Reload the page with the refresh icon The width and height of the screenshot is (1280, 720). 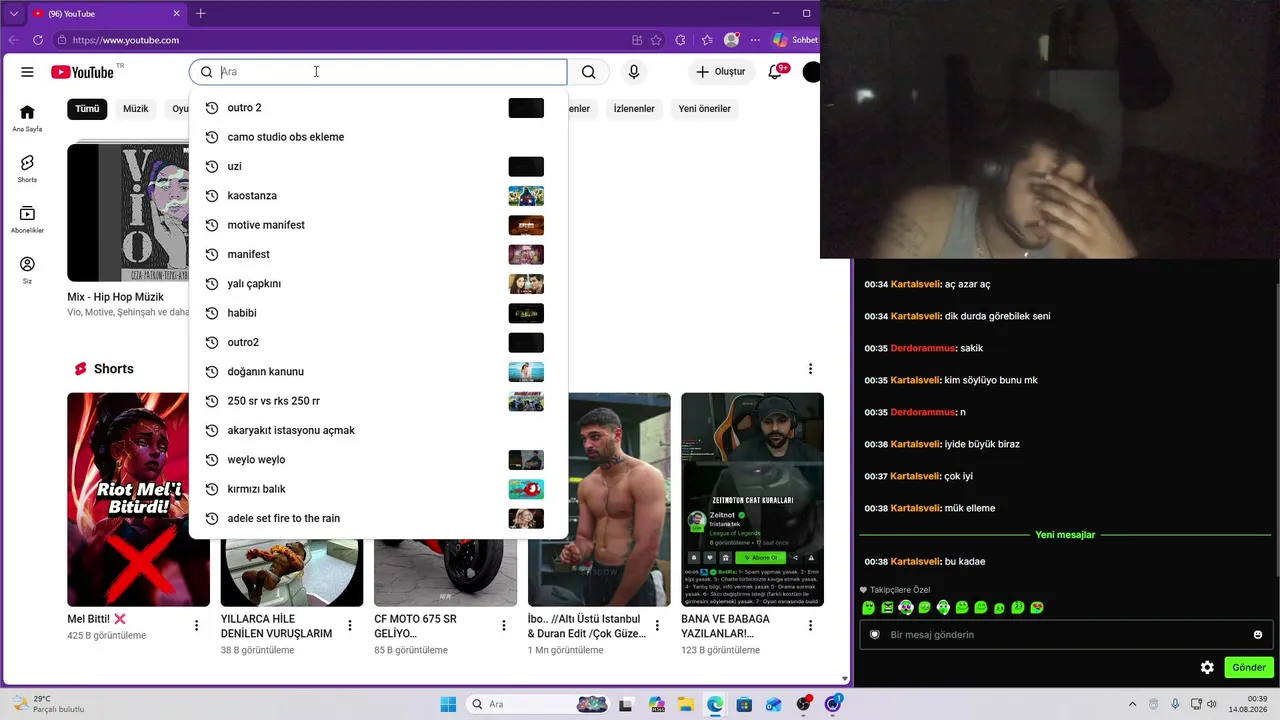(x=38, y=40)
